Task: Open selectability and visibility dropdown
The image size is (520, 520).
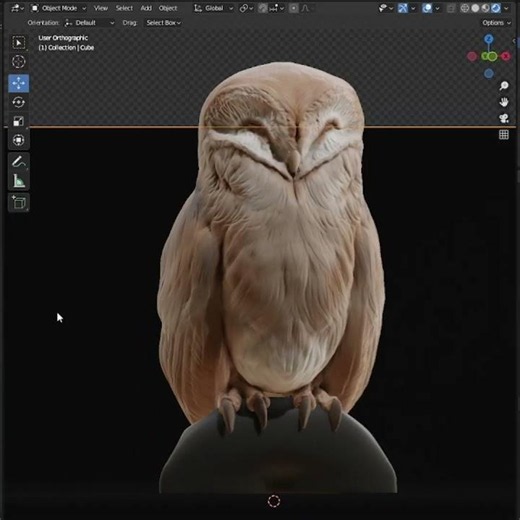Action: pyautogui.click(x=386, y=8)
